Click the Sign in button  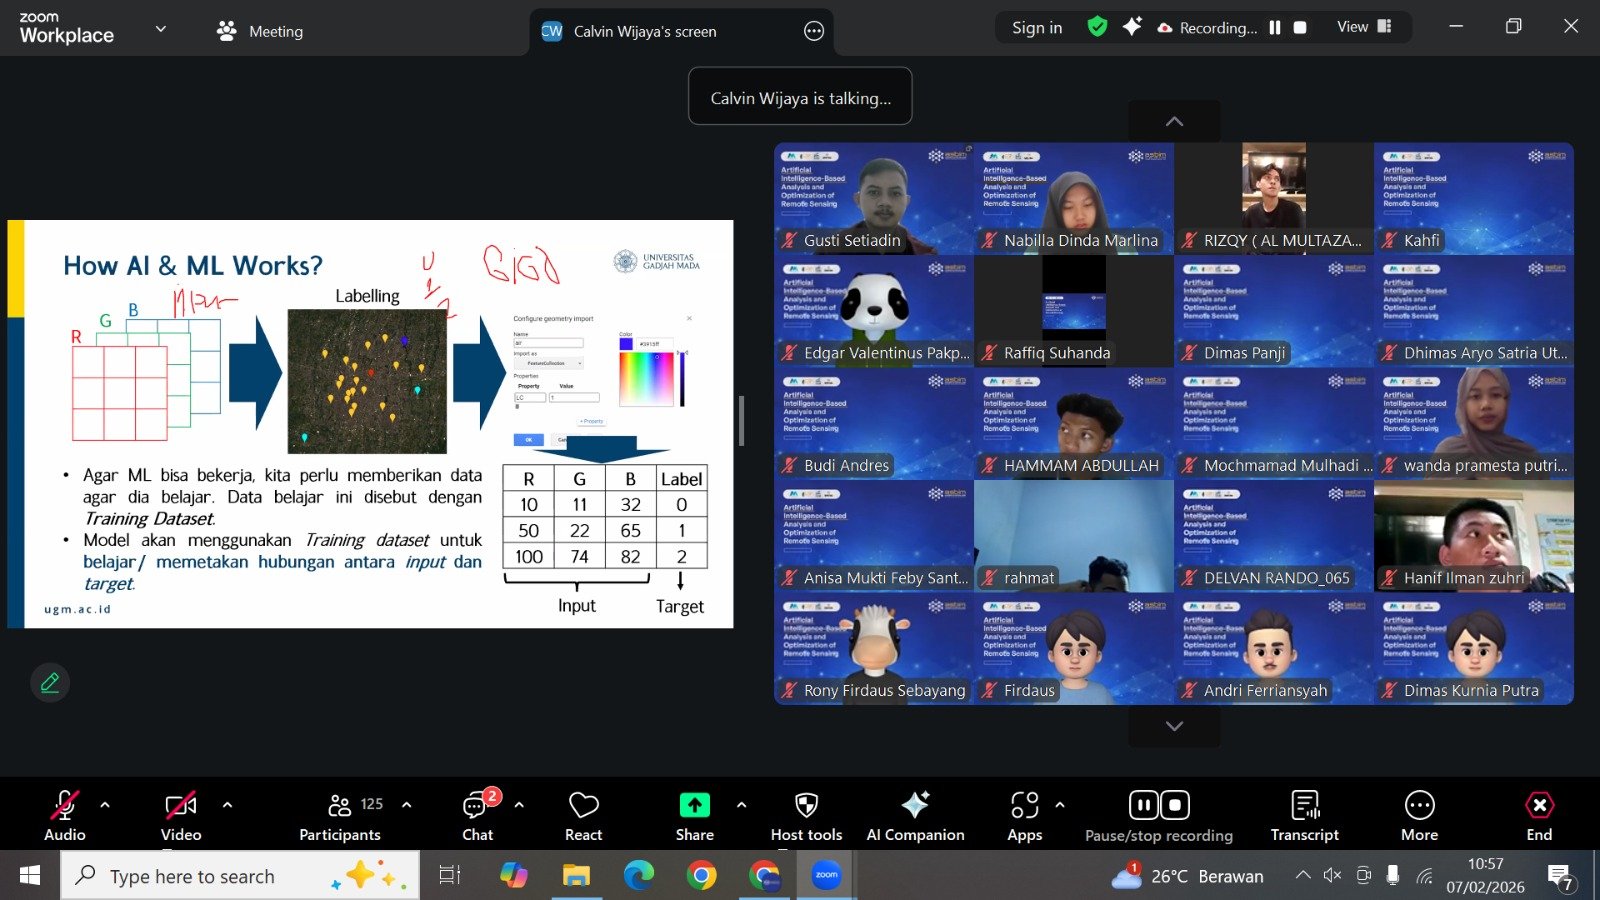tap(1037, 28)
